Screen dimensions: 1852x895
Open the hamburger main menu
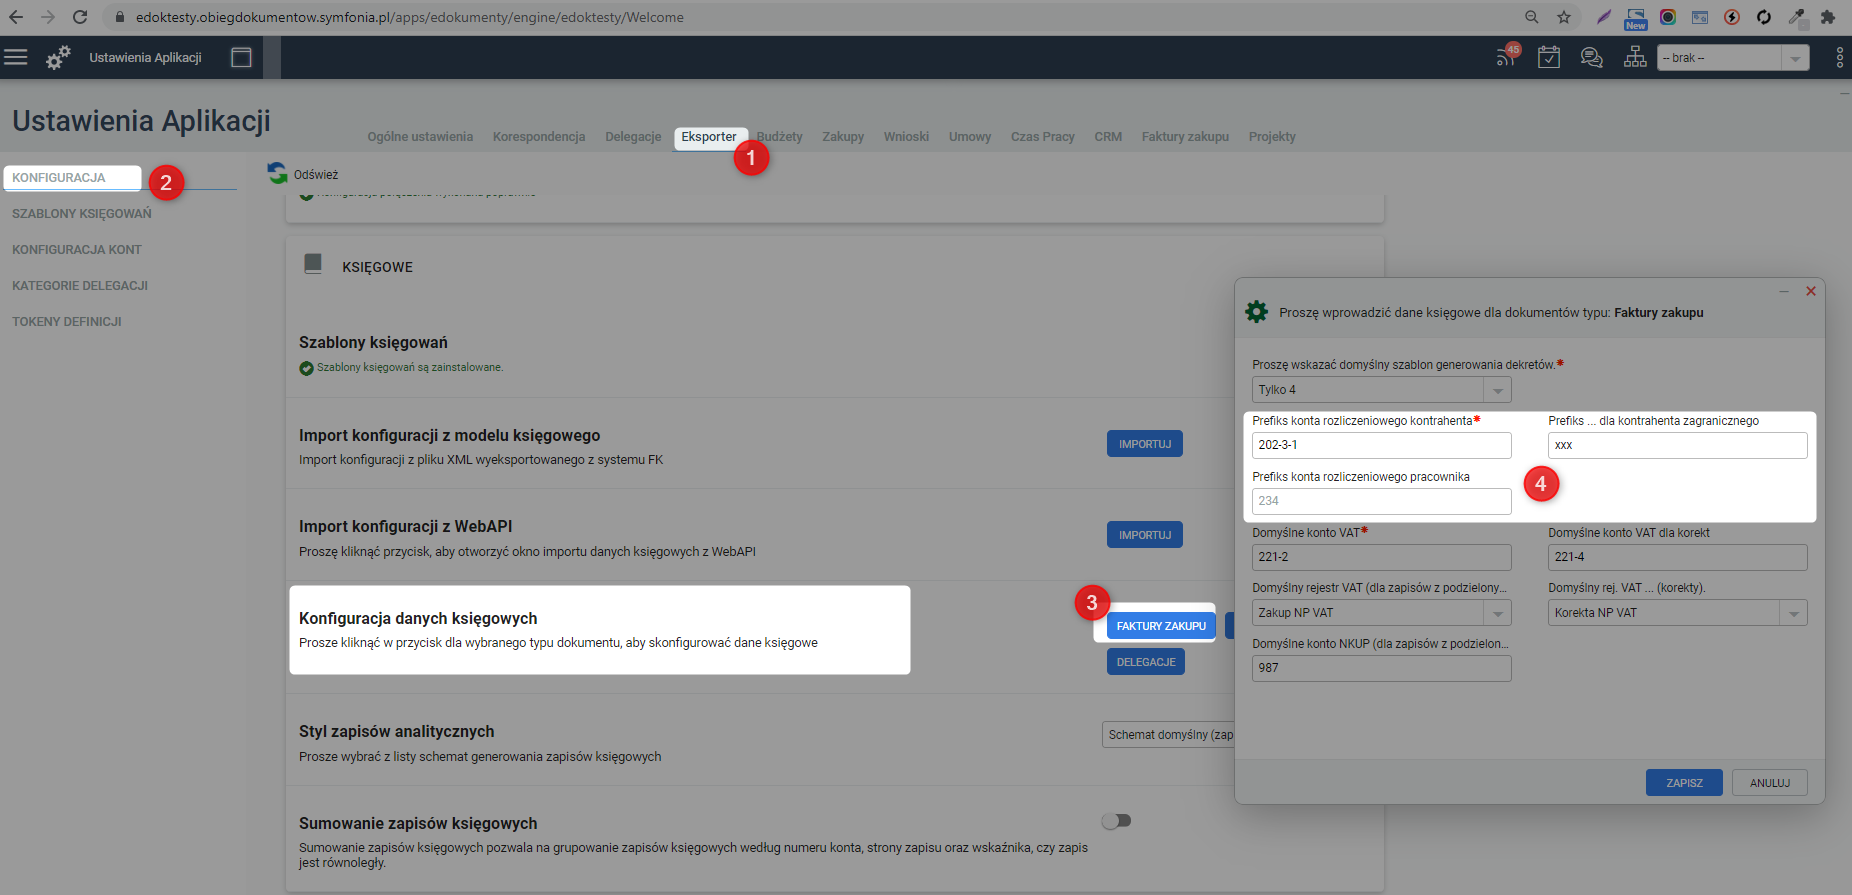click(16, 57)
